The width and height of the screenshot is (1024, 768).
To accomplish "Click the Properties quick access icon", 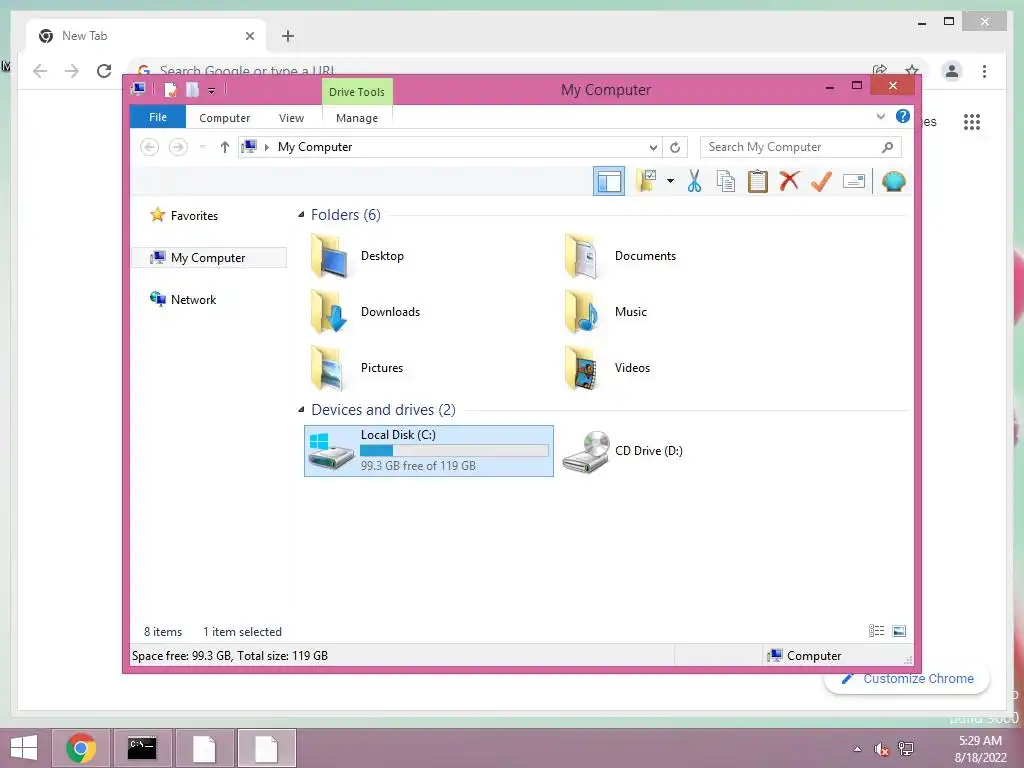I will pyautogui.click(x=170, y=89).
